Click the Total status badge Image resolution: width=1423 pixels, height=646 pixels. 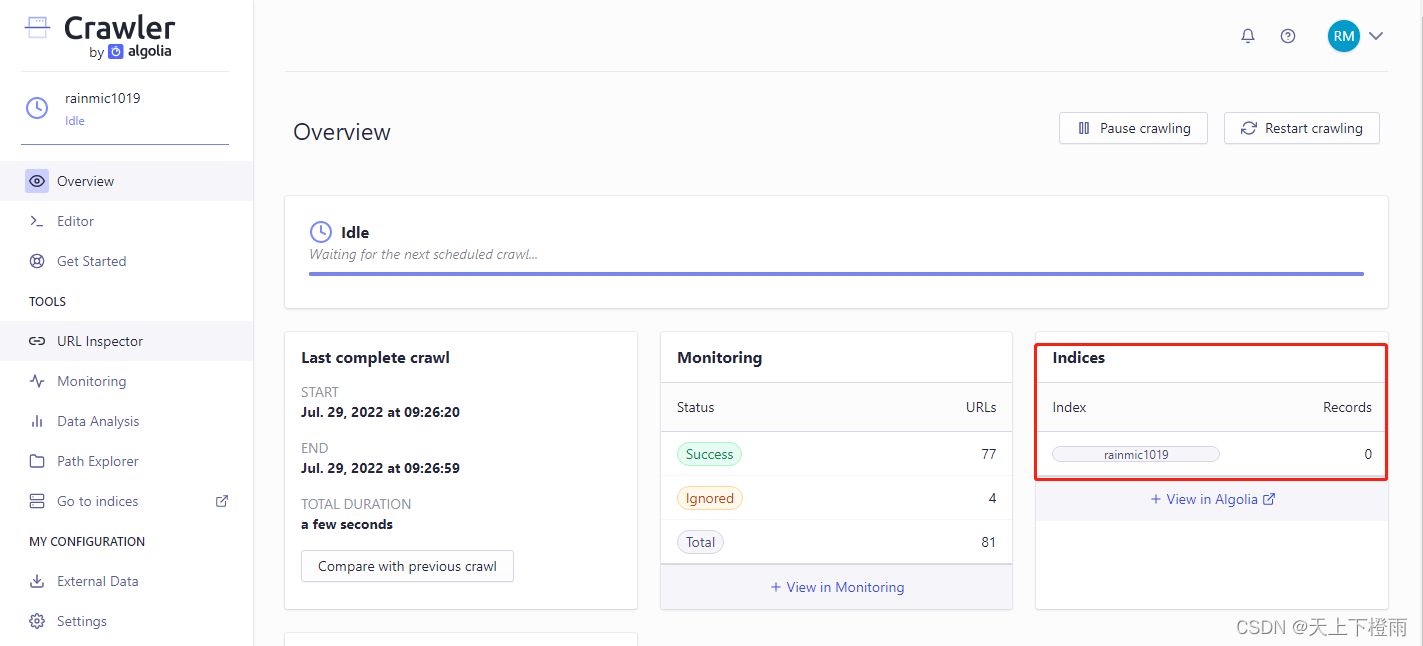coord(700,542)
